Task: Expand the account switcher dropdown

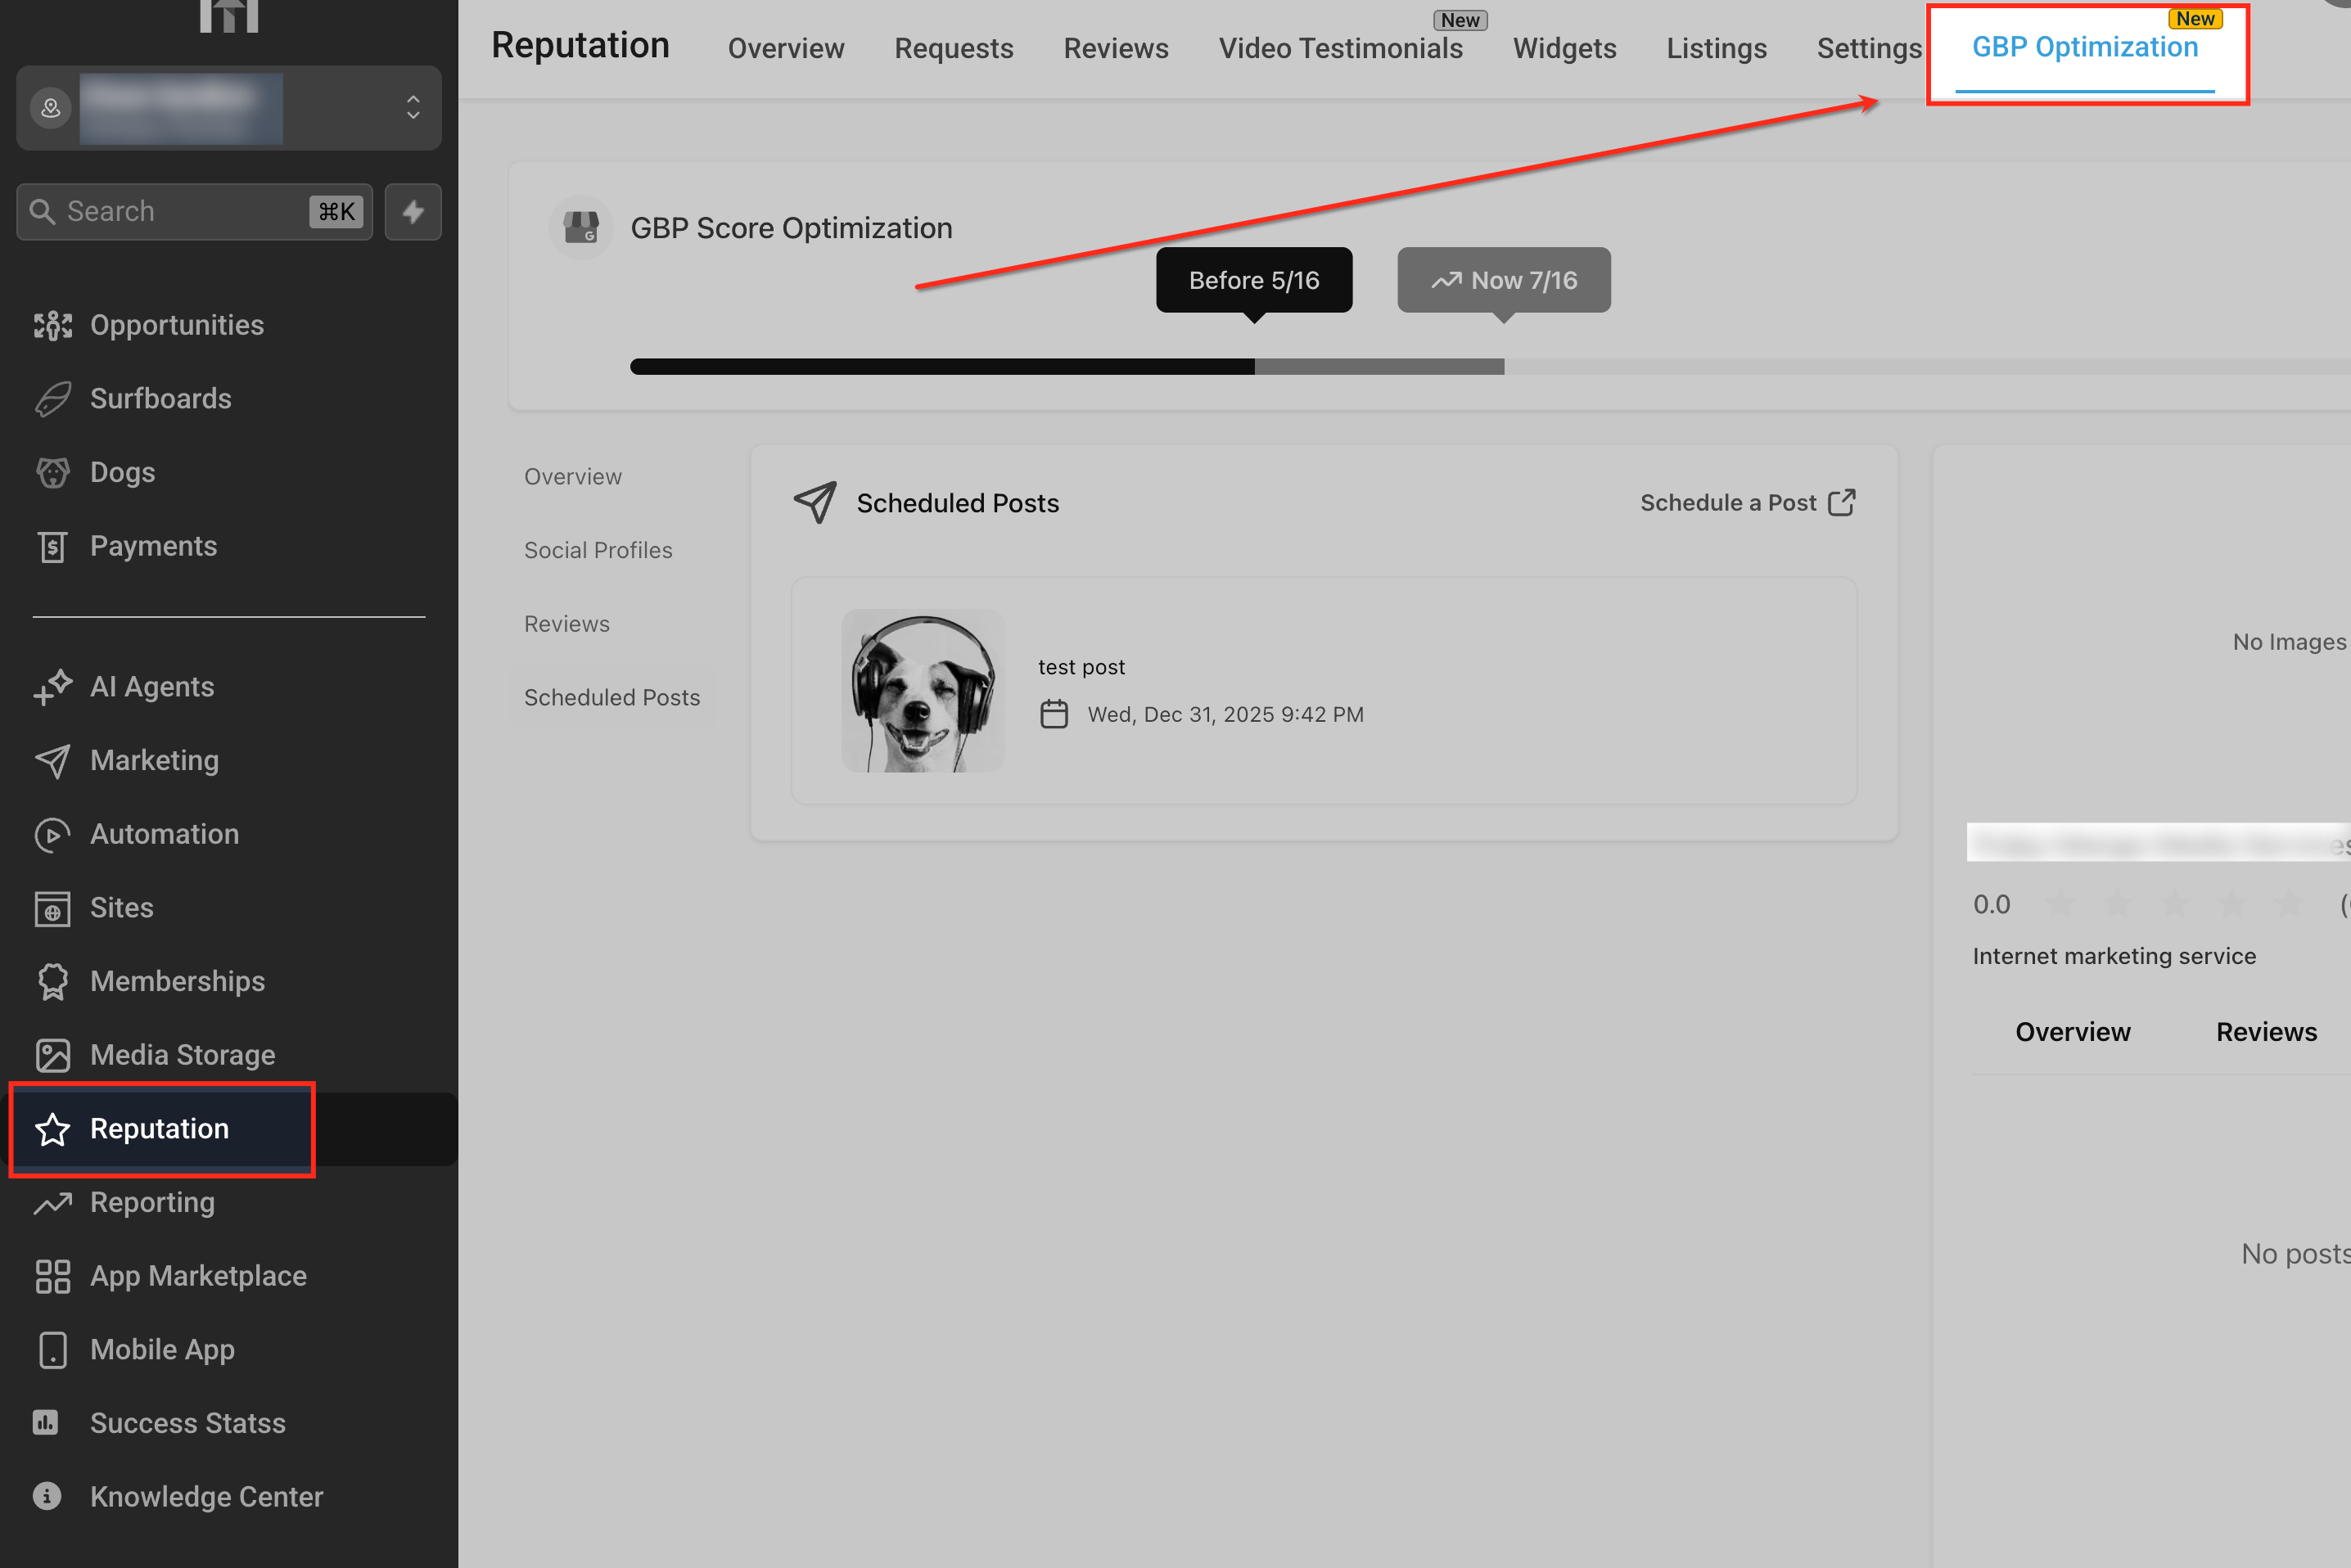Action: coord(412,108)
